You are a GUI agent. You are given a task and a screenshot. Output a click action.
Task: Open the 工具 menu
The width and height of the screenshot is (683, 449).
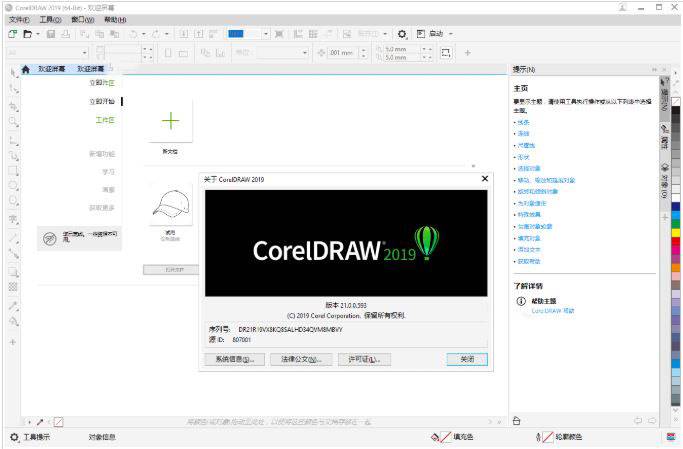point(50,20)
